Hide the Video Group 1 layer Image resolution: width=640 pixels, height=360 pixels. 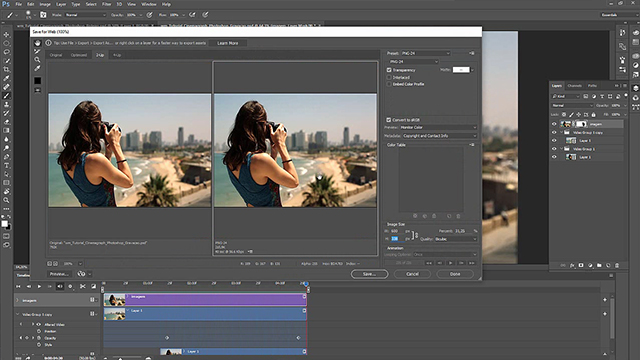pyautogui.click(x=554, y=149)
